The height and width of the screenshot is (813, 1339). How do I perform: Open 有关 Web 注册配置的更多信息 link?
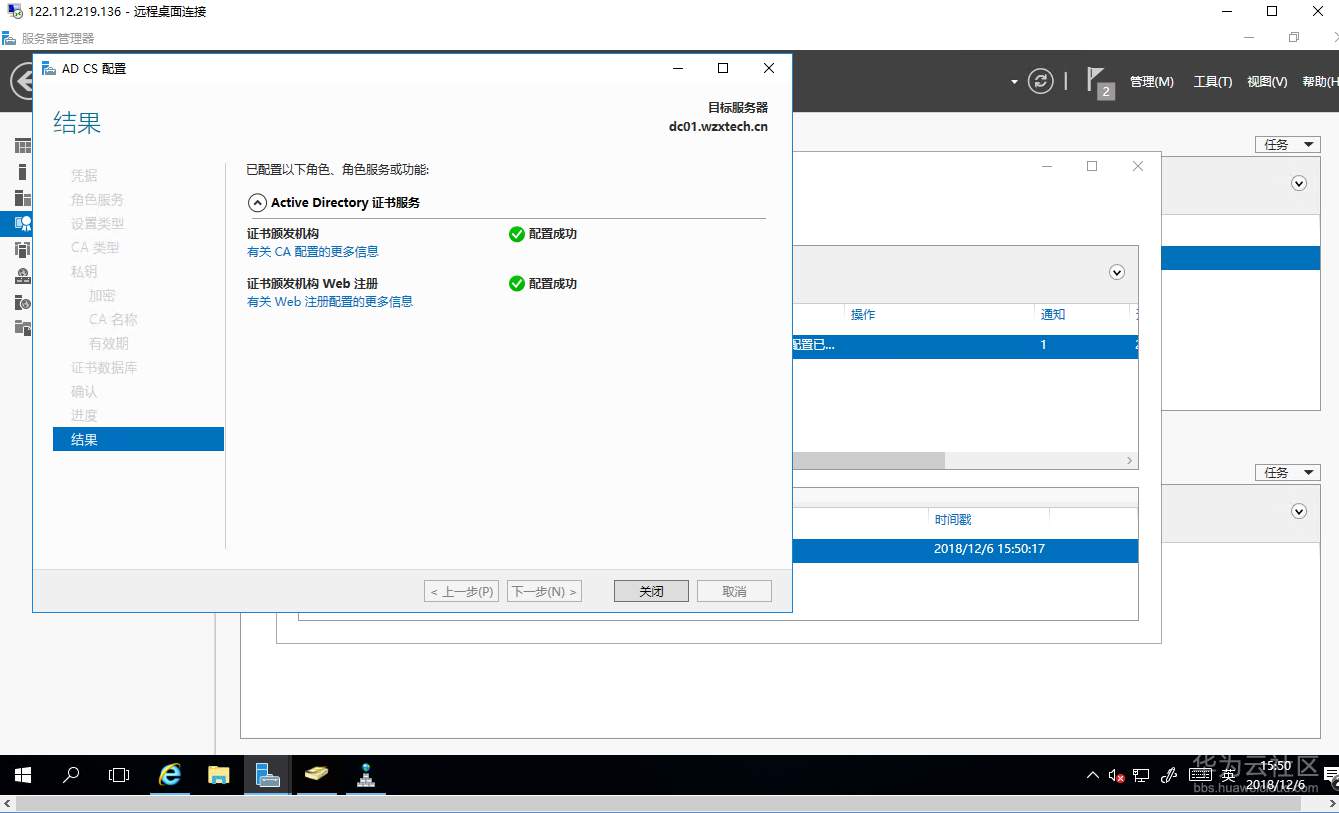coord(330,302)
